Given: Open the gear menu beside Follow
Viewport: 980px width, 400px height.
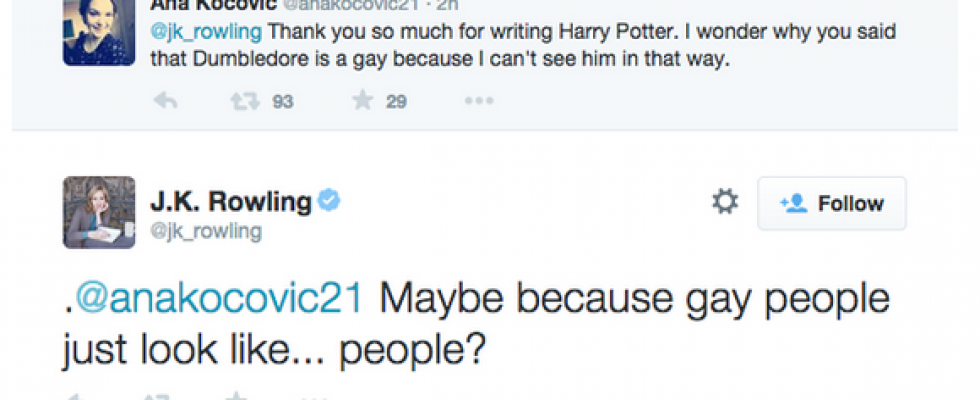Looking at the screenshot, I should point(724,203).
